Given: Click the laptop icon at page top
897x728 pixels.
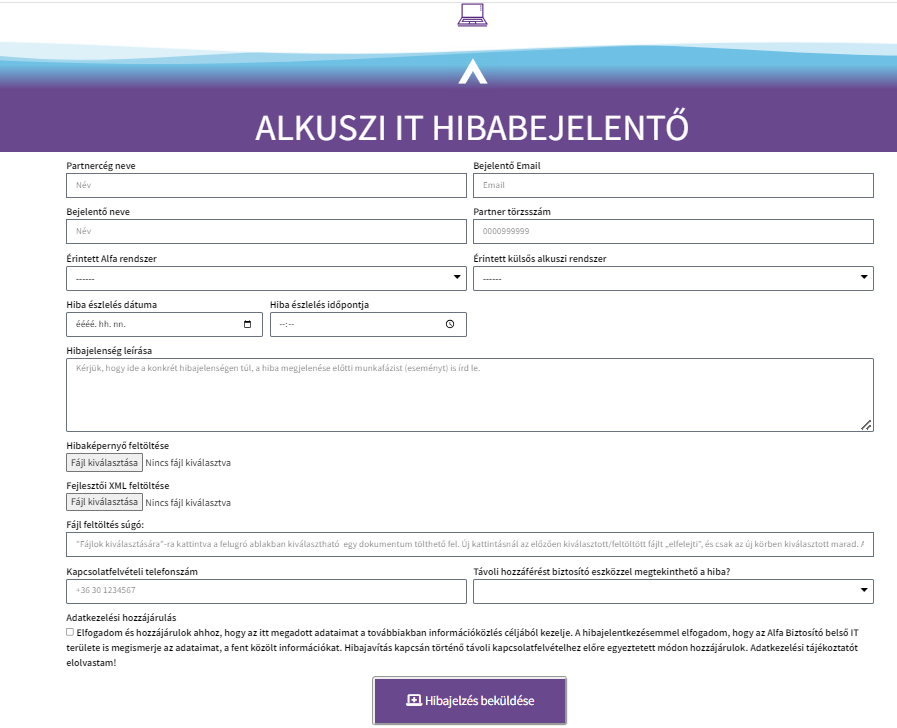Looking at the screenshot, I should pyautogui.click(x=472, y=15).
